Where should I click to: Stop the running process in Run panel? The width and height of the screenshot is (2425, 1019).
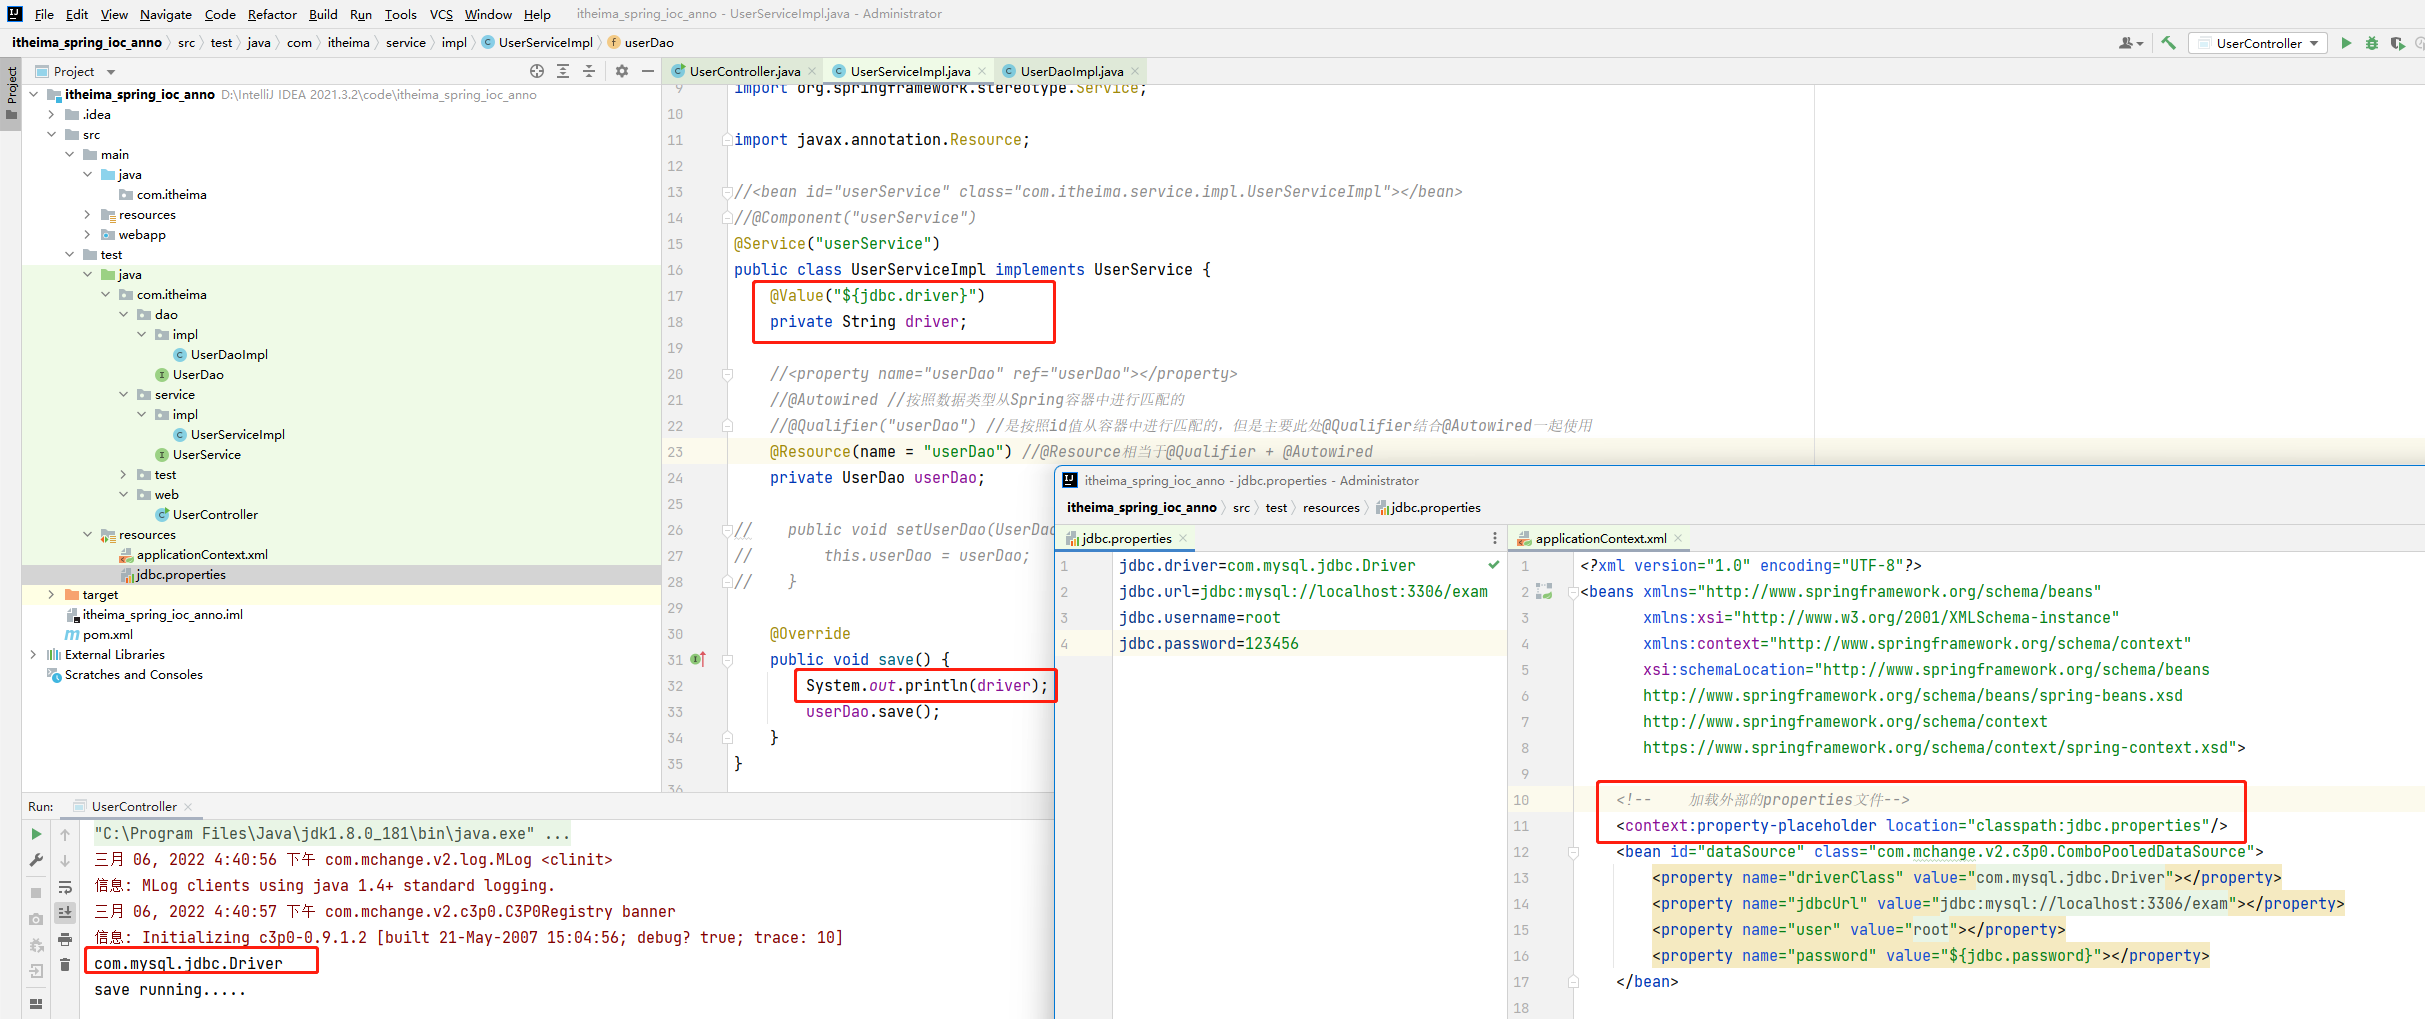click(x=36, y=892)
